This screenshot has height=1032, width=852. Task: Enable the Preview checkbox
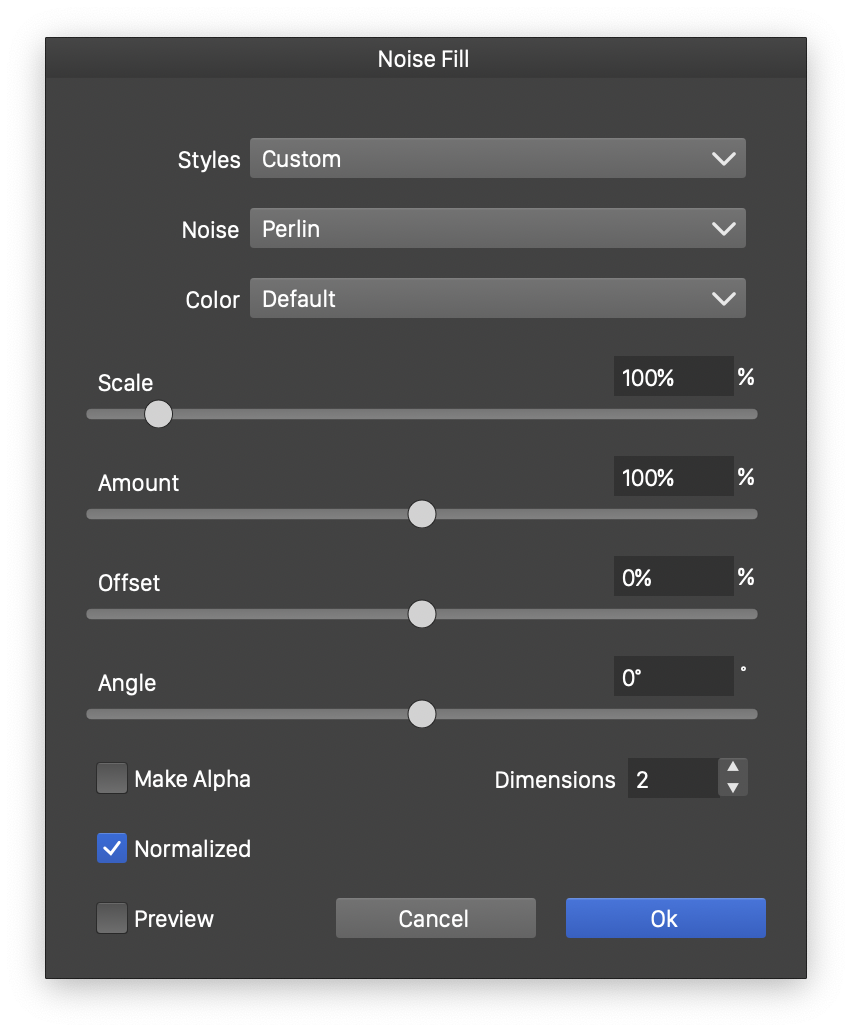coord(112,918)
